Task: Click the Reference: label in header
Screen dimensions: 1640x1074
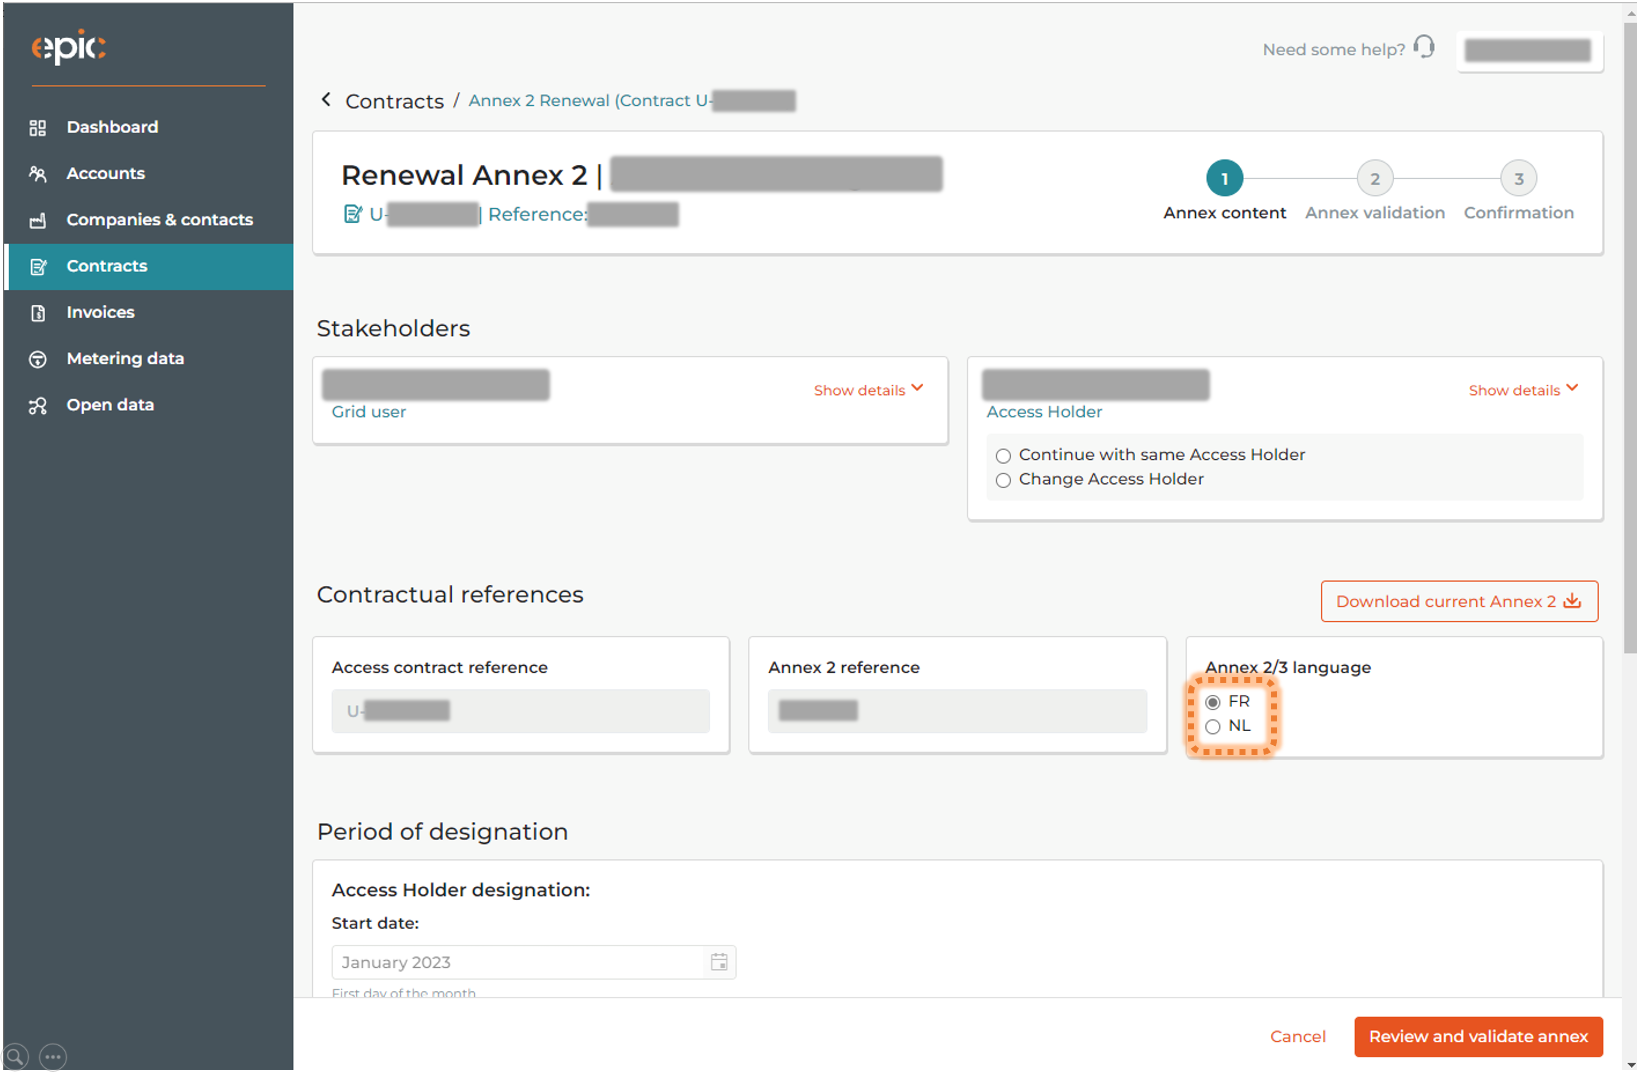Action: [x=537, y=214]
